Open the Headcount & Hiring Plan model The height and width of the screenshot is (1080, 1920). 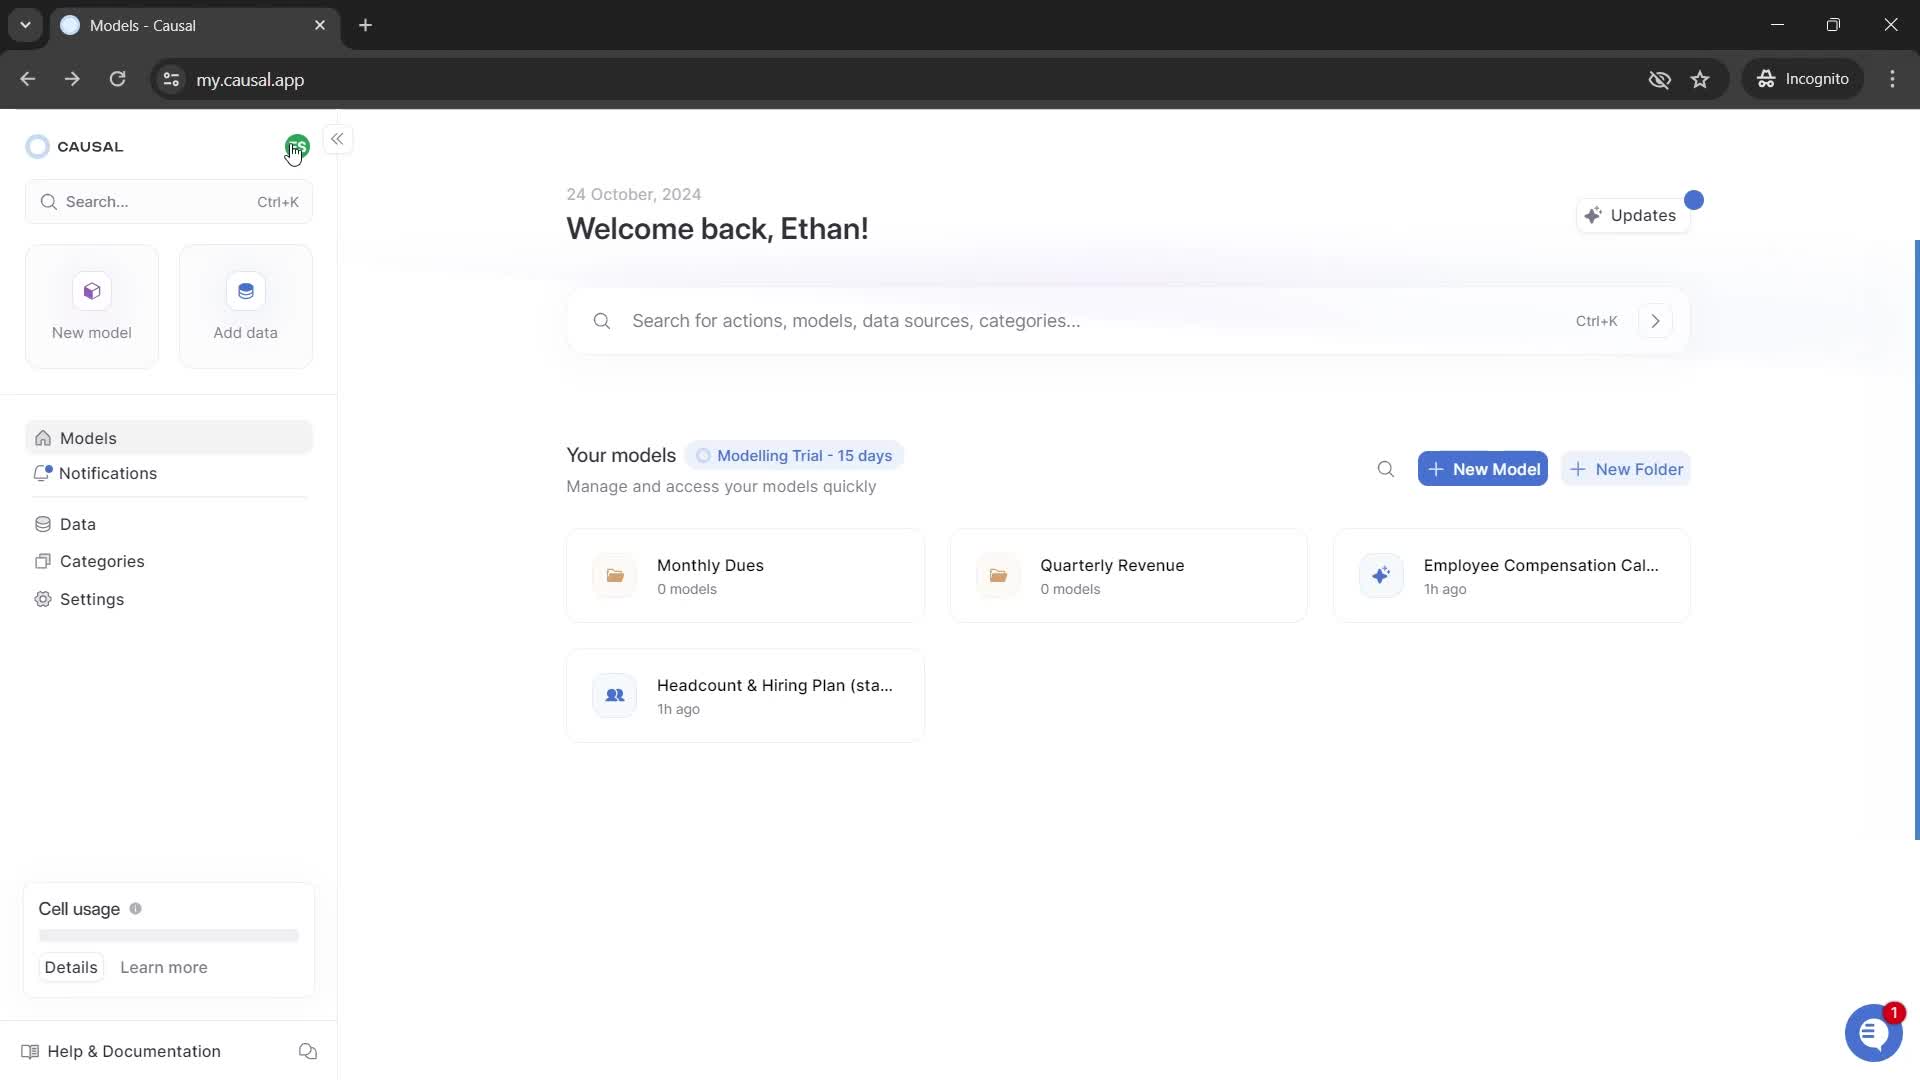[745, 696]
